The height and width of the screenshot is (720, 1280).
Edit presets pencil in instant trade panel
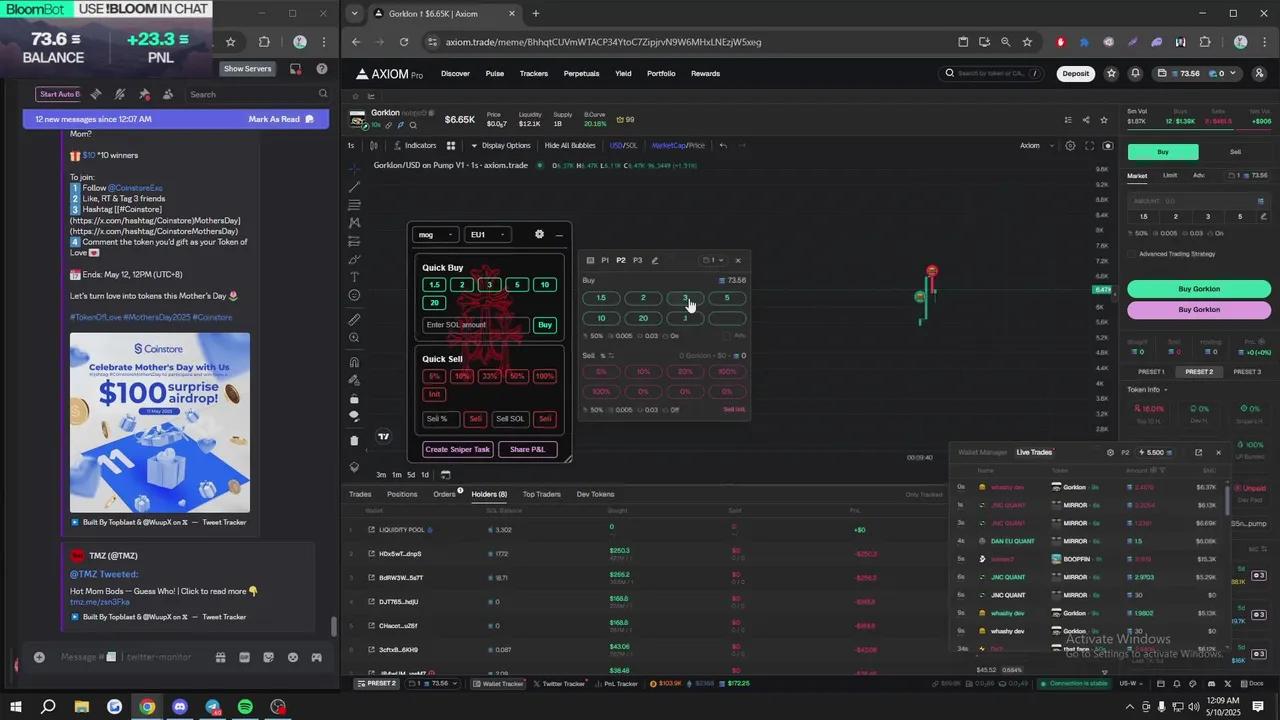tap(655, 260)
